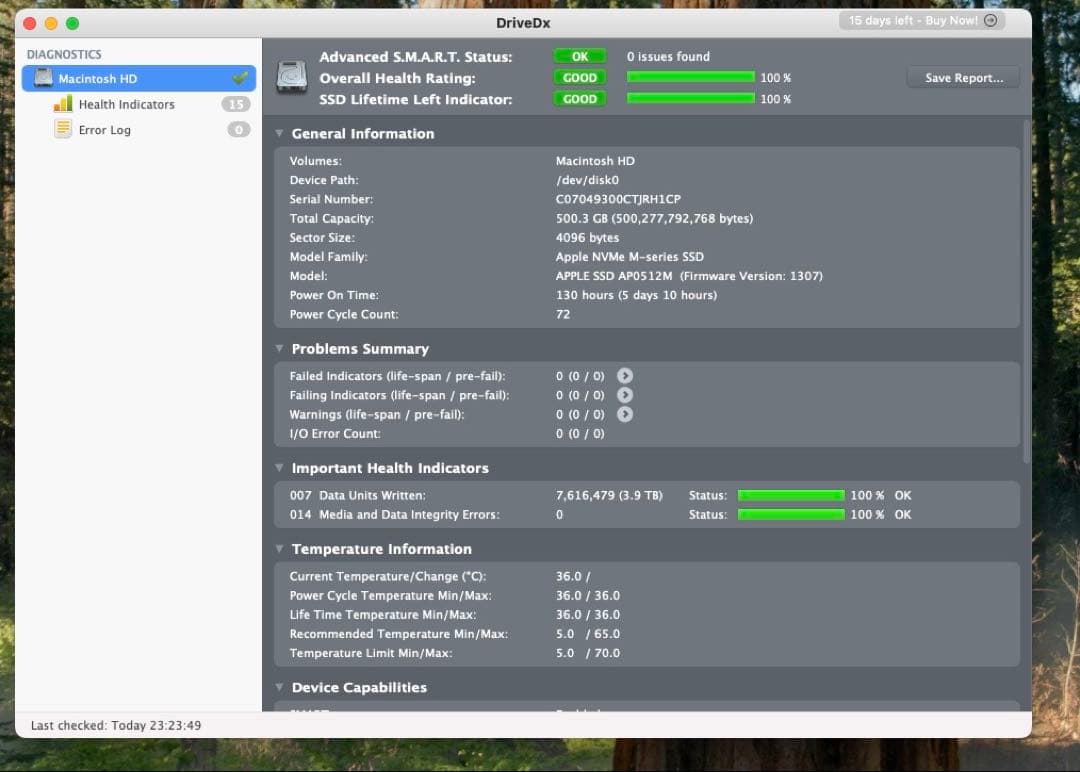Open the Health Indicators bar chart icon

[63, 104]
